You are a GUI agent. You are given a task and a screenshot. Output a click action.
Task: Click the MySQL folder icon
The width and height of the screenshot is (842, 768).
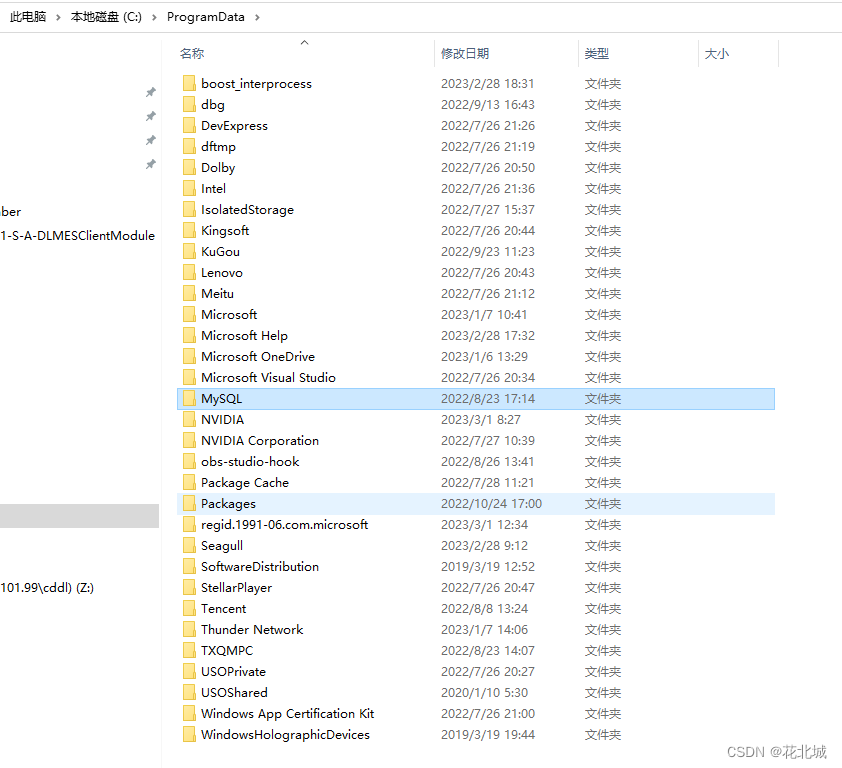(189, 398)
